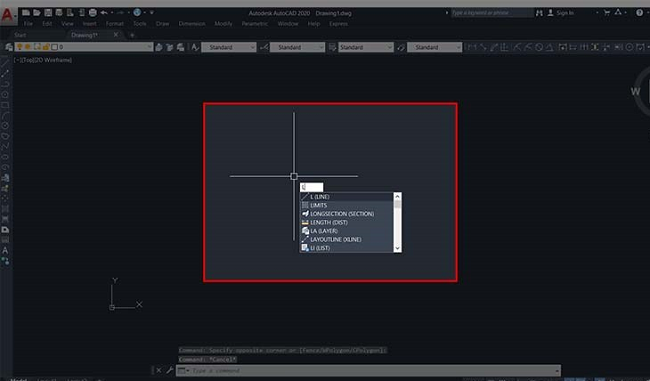
Task: Switch to the Start tab
Action: point(20,35)
